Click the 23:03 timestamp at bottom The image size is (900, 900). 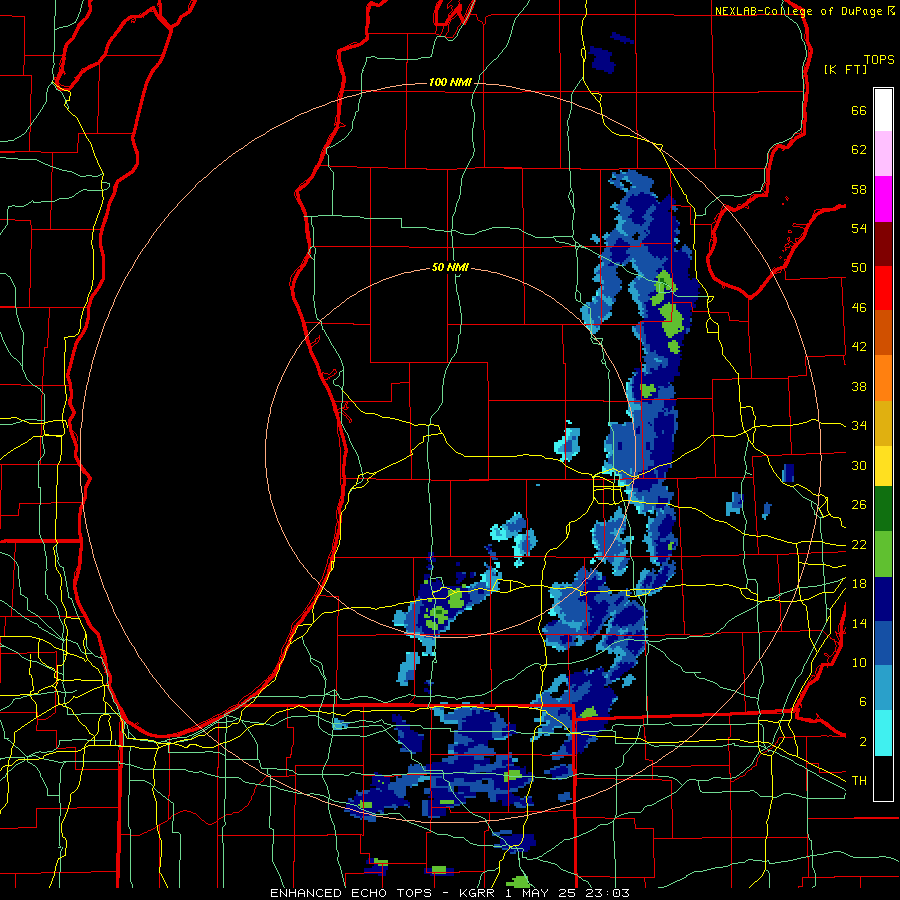pos(607,893)
